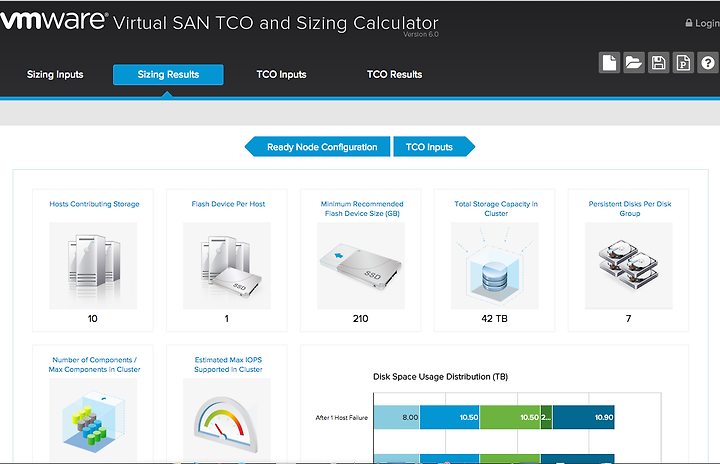
Task: Click the lock icon beside Login
Action: (x=689, y=23)
